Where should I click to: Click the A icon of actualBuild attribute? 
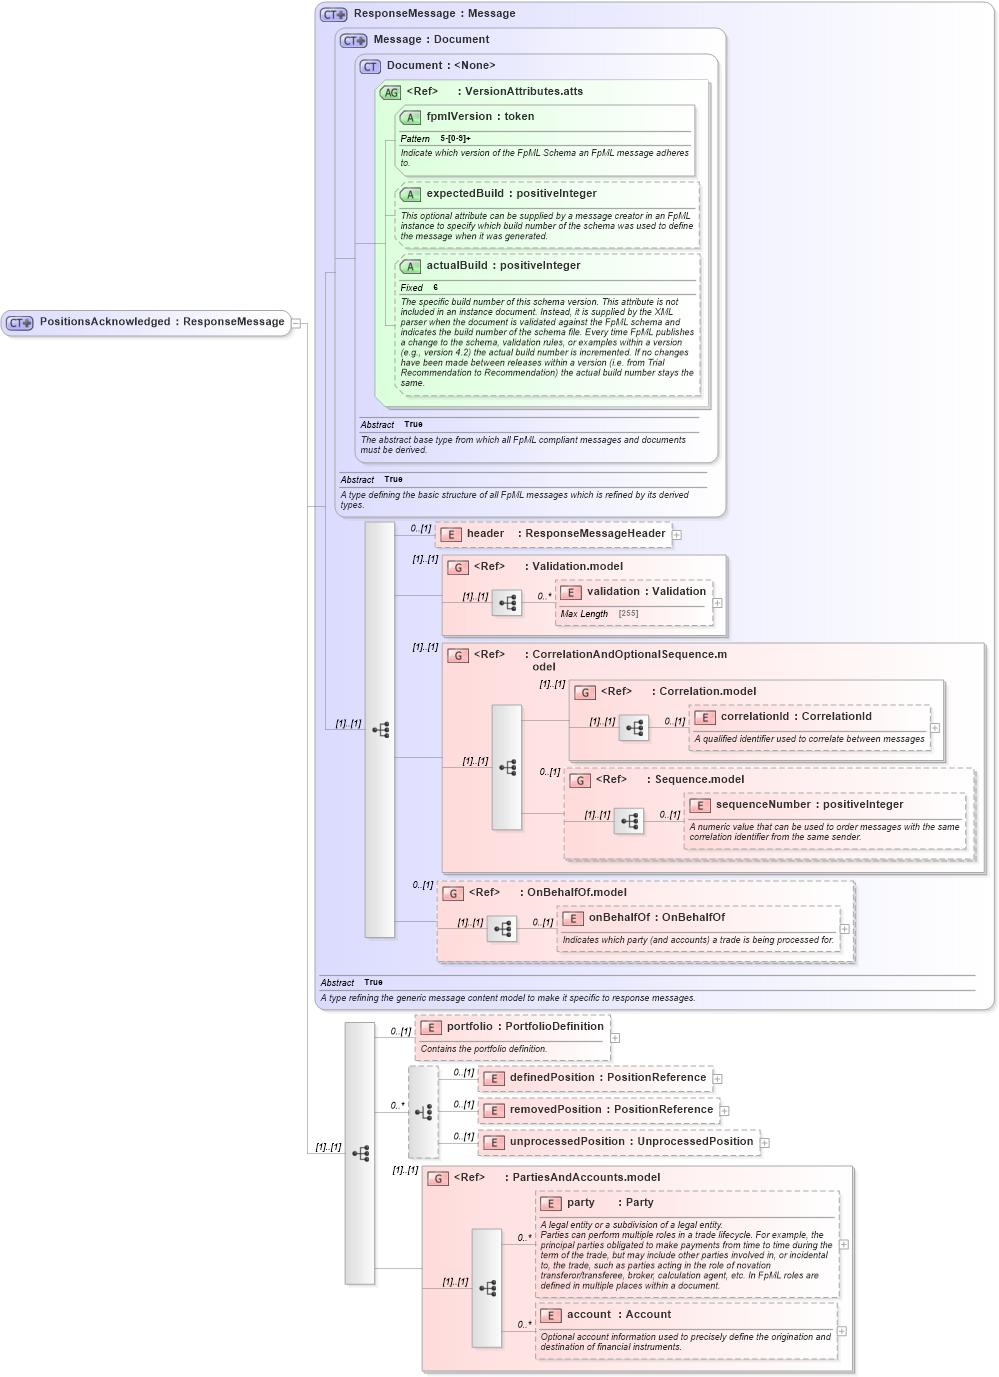click(410, 266)
